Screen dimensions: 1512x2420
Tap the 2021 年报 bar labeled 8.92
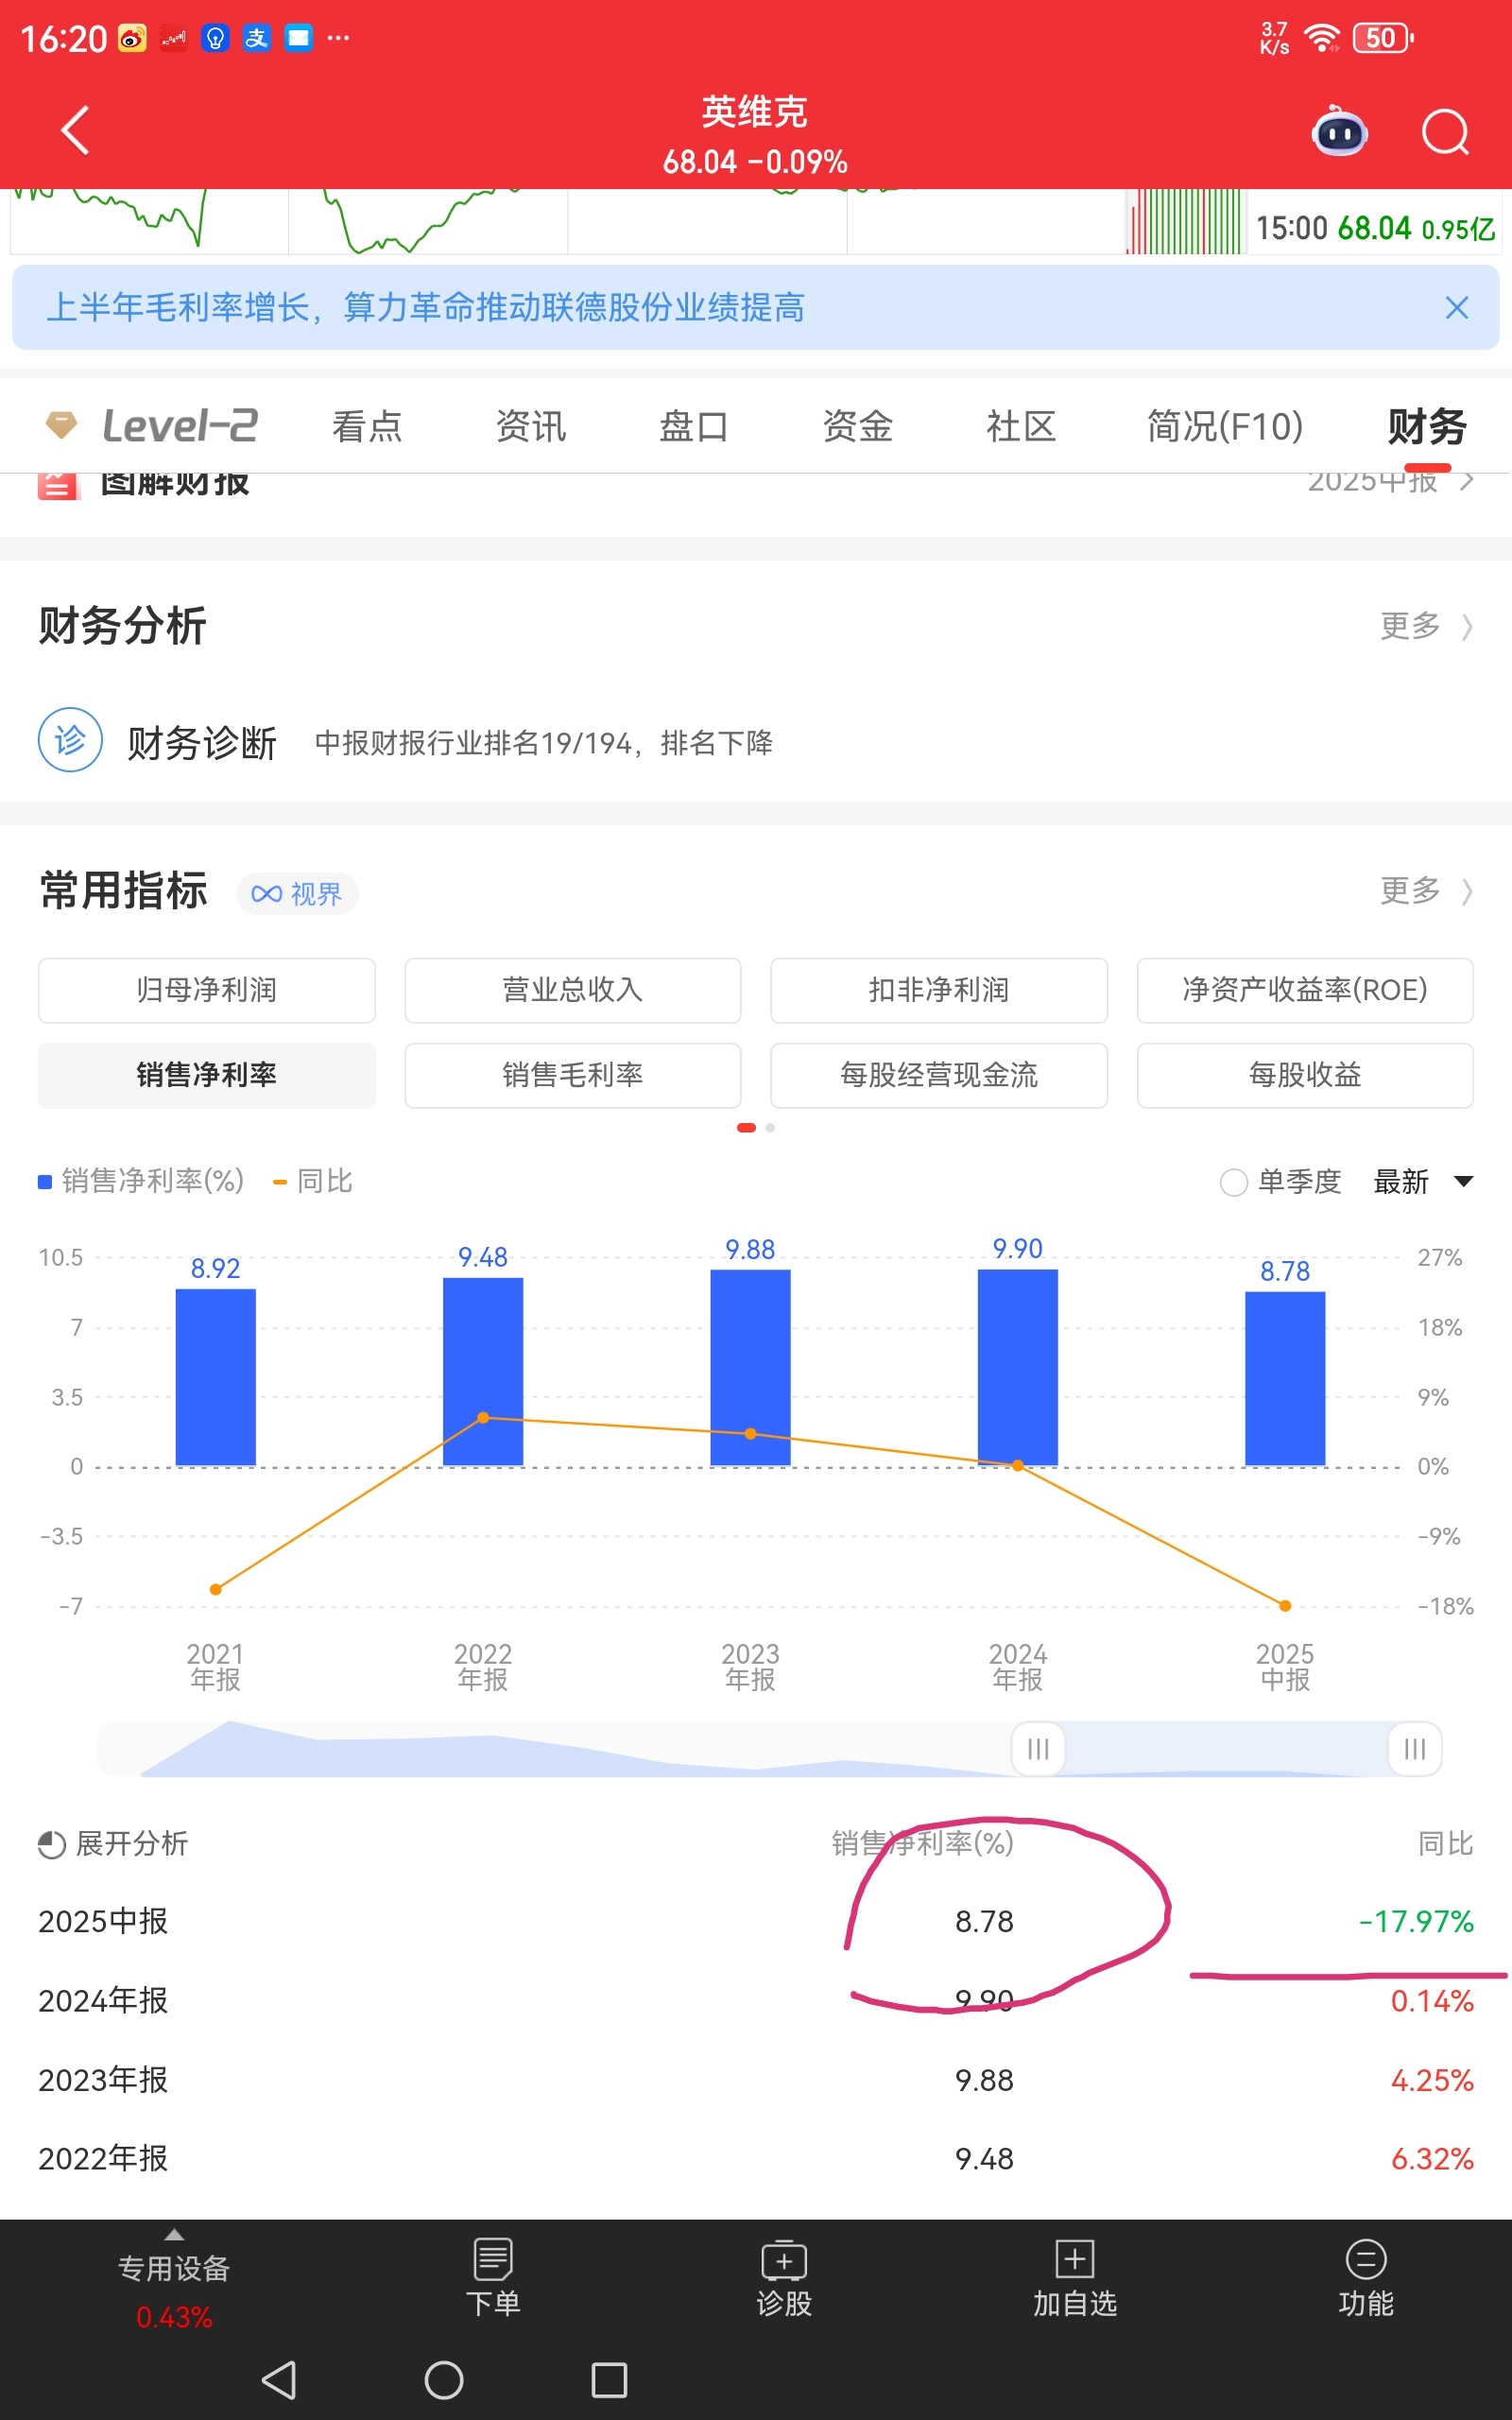(x=216, y=1377)
